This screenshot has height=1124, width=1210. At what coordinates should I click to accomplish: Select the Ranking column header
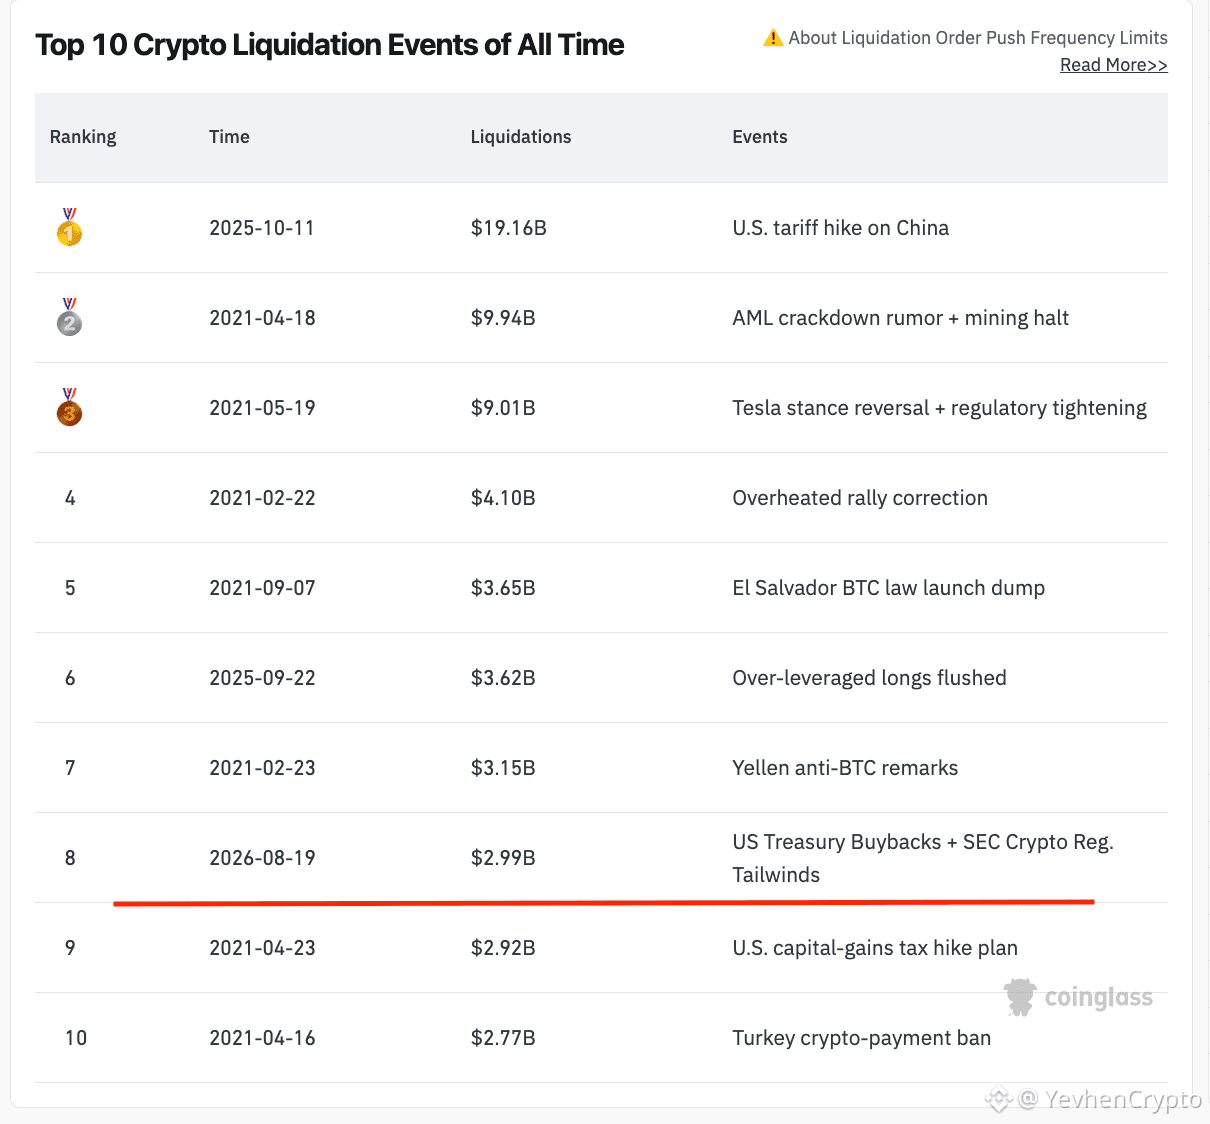pyautogui.click(x=83, y=137)
